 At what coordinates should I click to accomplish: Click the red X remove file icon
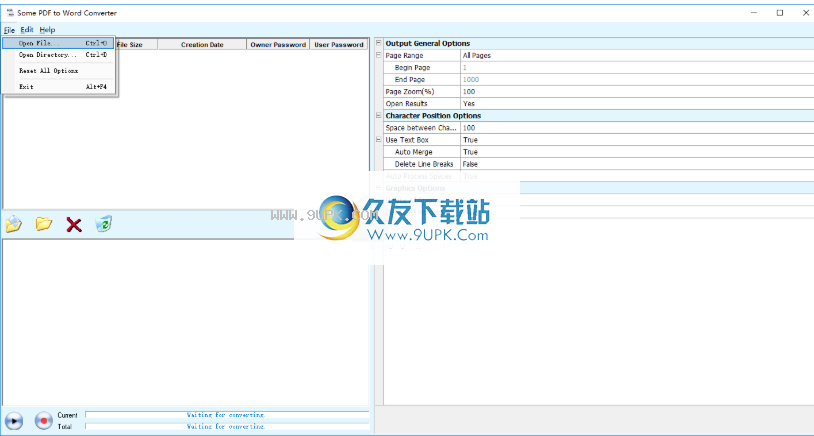(74, 225)
